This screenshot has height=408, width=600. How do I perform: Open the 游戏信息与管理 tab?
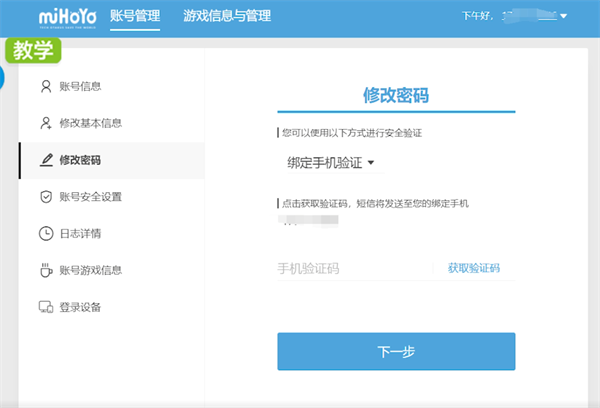click(227, 16)
